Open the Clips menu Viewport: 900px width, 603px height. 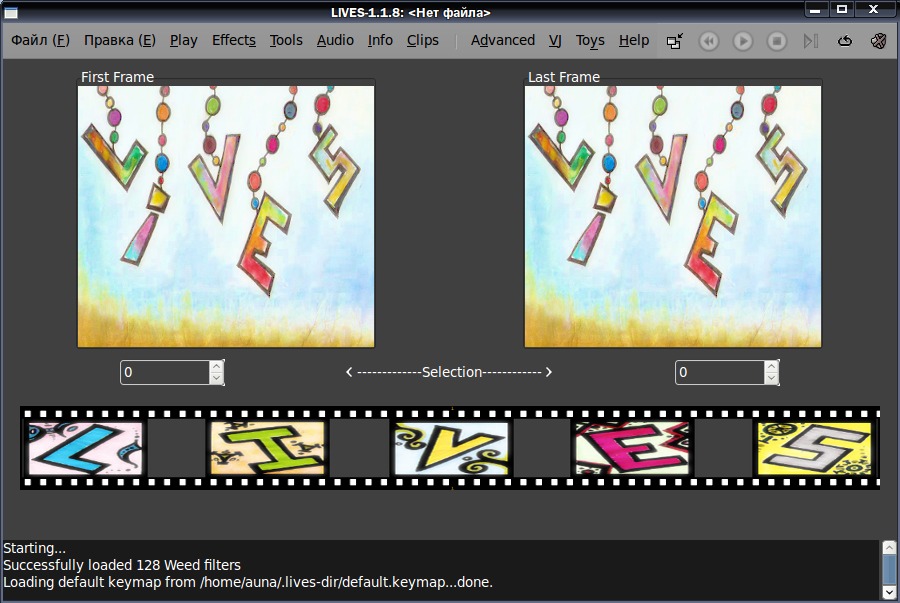pyautogui.click(x=422, y=40)
